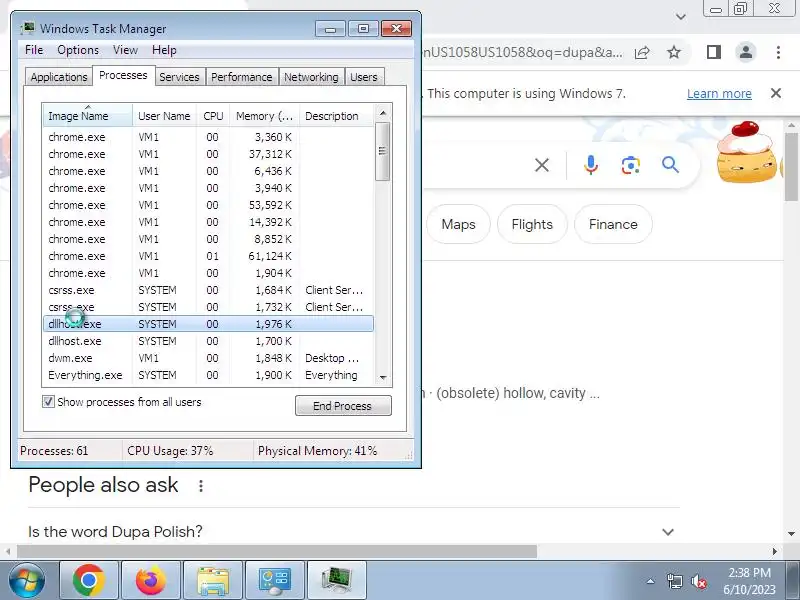Image resolution: width=800 pixels, height=600 pixels.
Task: Show hidden tray icons arrow
Action: tap(651, 581)
